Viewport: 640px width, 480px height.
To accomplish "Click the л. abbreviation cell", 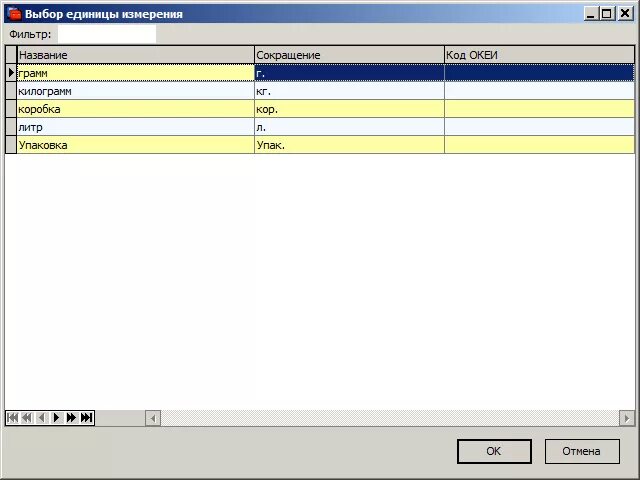I will [349, 127].
